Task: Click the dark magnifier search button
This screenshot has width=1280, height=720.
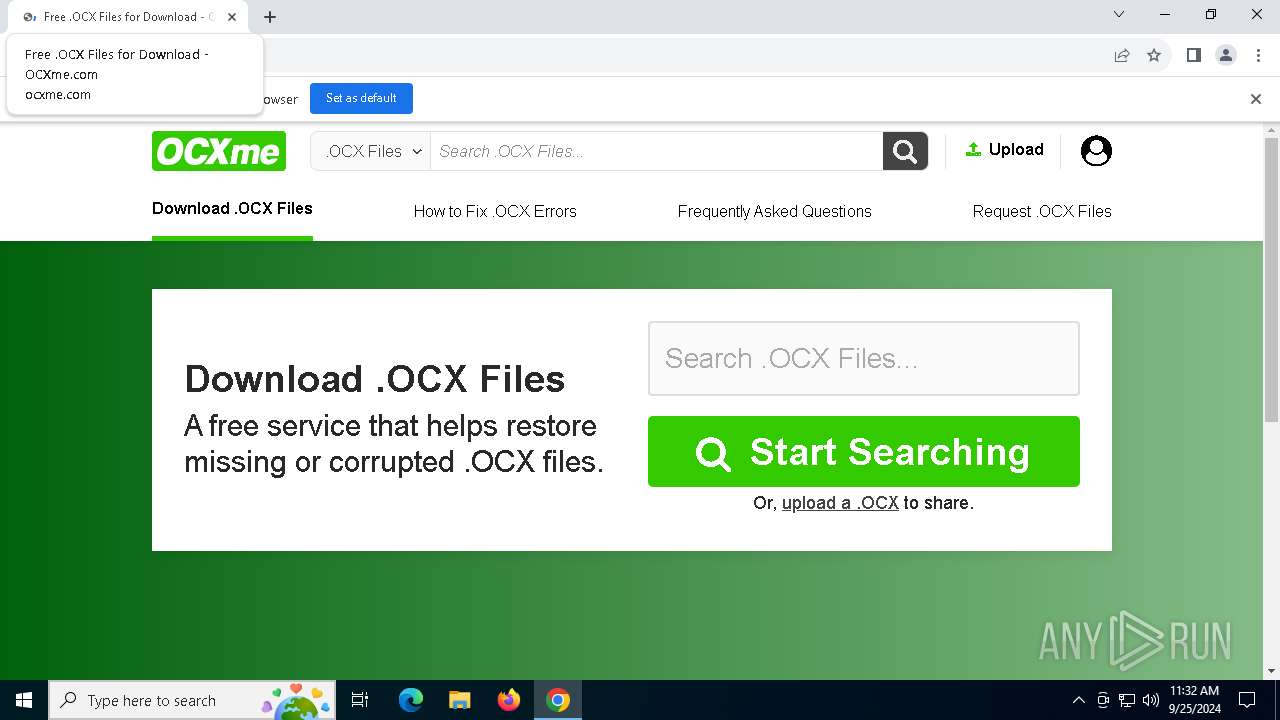Action: point(905,151)
